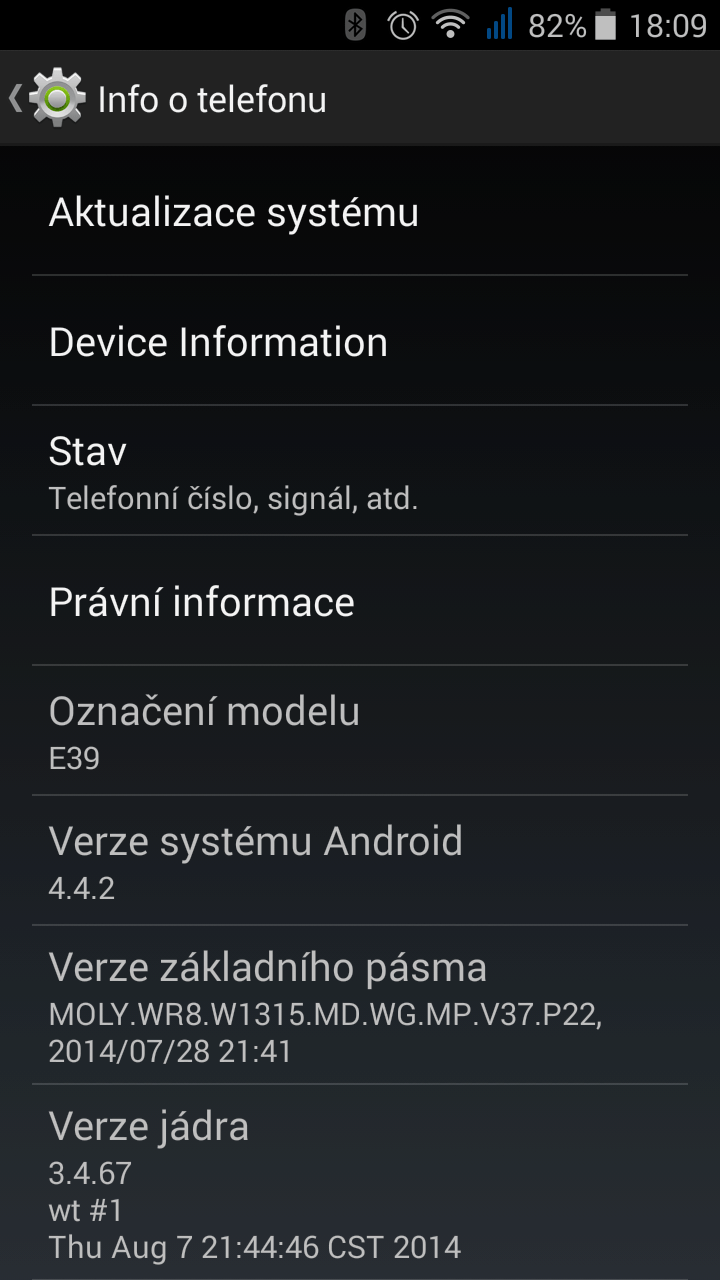
Task: Tap the mobile signal bars icon
Action: [499, 24]
